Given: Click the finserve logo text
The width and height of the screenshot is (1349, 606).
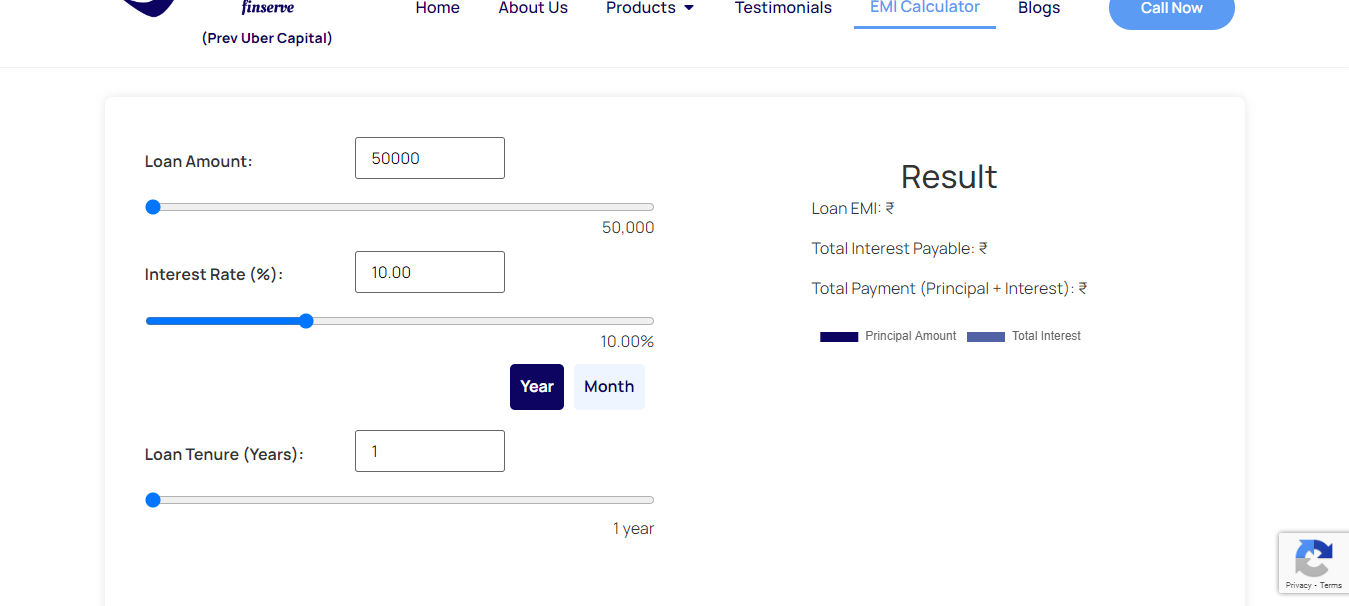Looking at the screenshot, I should click(x=268, y=8).
